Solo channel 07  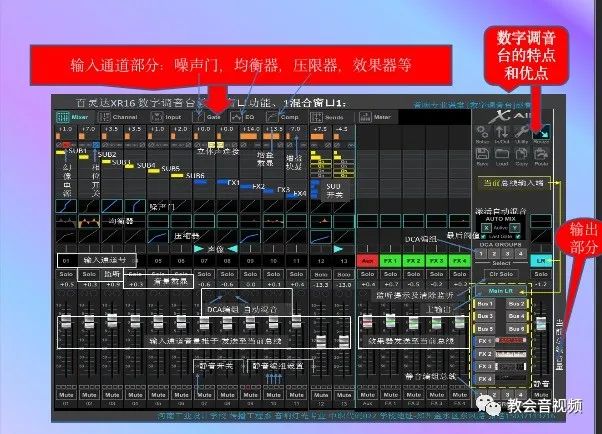point(204,274)
